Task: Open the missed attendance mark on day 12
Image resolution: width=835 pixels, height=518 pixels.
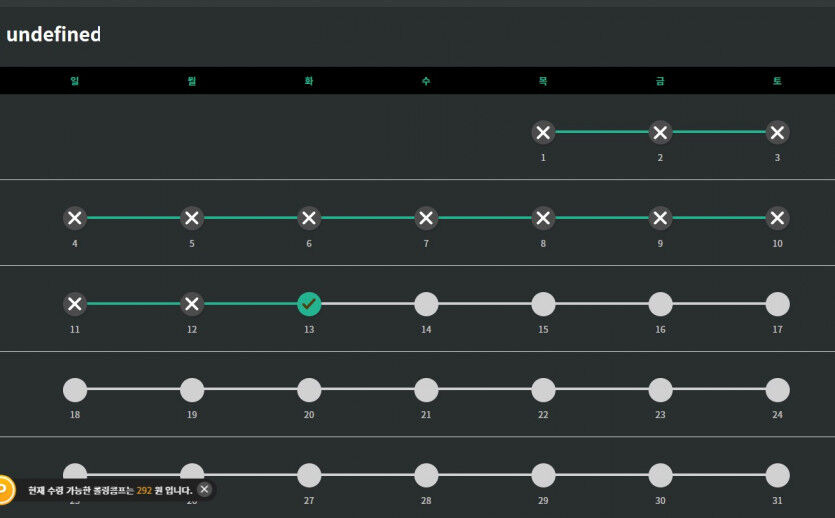Action: click(x=192, y=304)
